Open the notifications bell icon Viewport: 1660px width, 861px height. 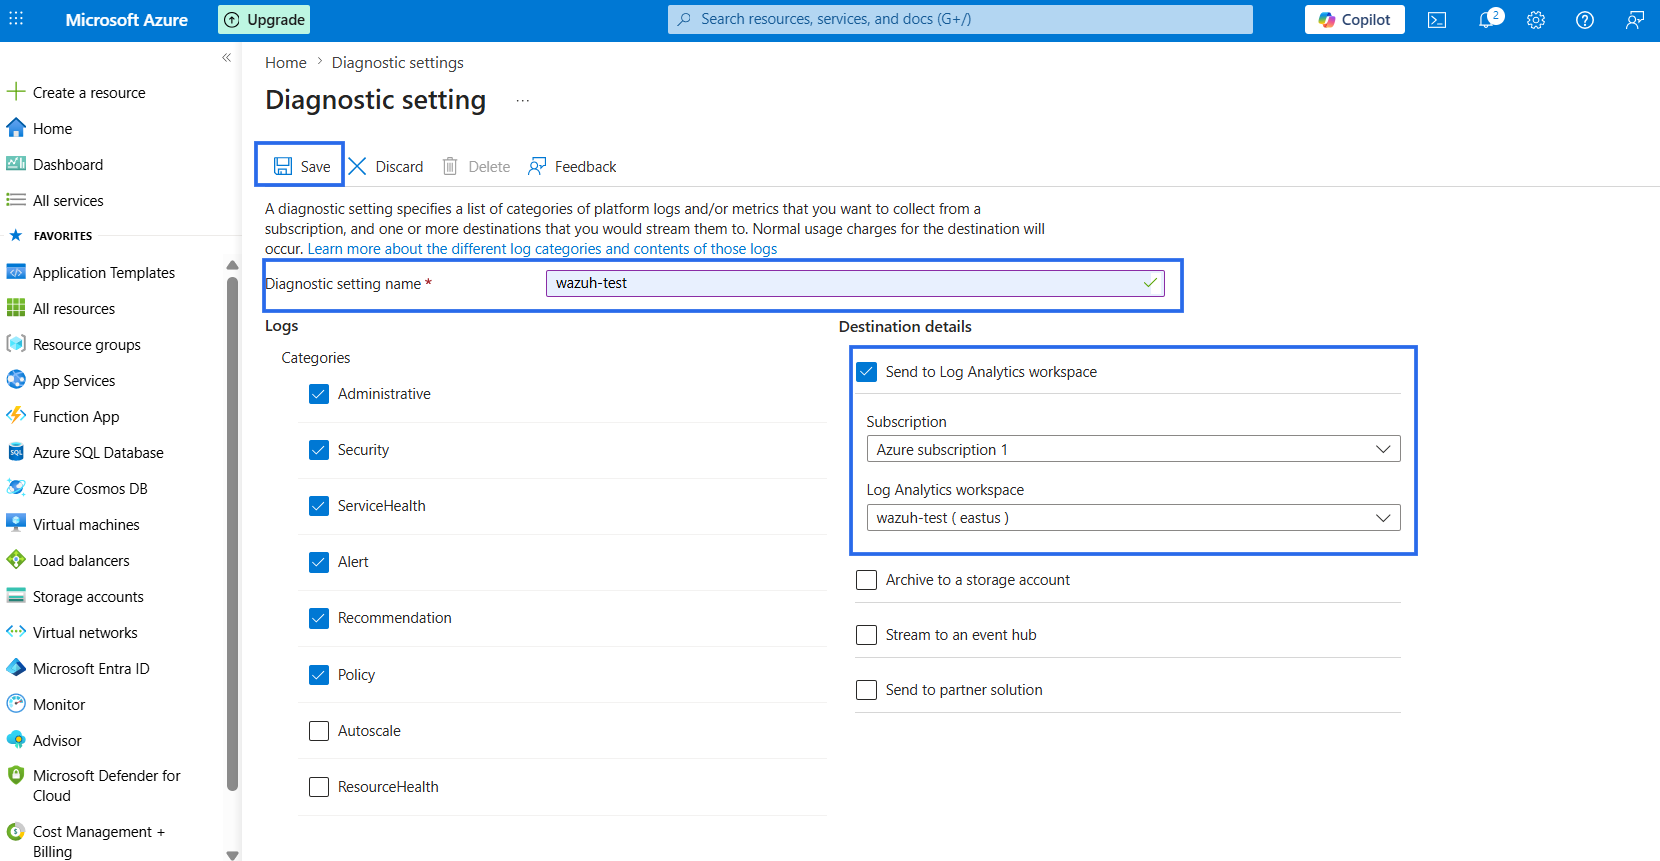pyautogui.click(x=1488, y=20)
